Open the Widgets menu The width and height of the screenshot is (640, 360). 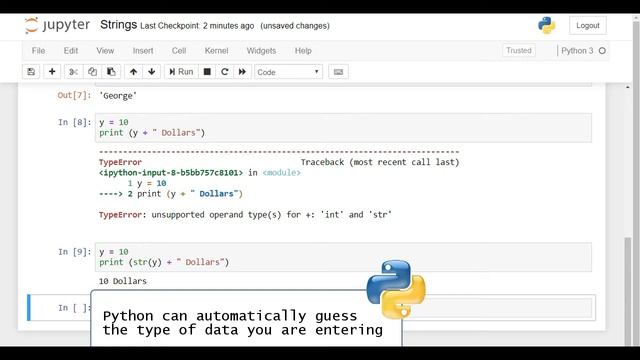(261, 51)
